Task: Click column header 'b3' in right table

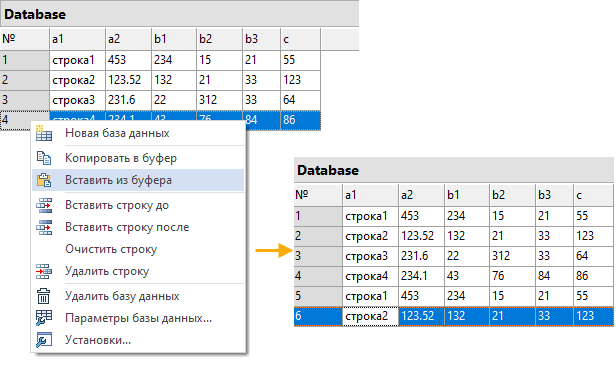Action: pyautogui.click(x=555, y=195)
